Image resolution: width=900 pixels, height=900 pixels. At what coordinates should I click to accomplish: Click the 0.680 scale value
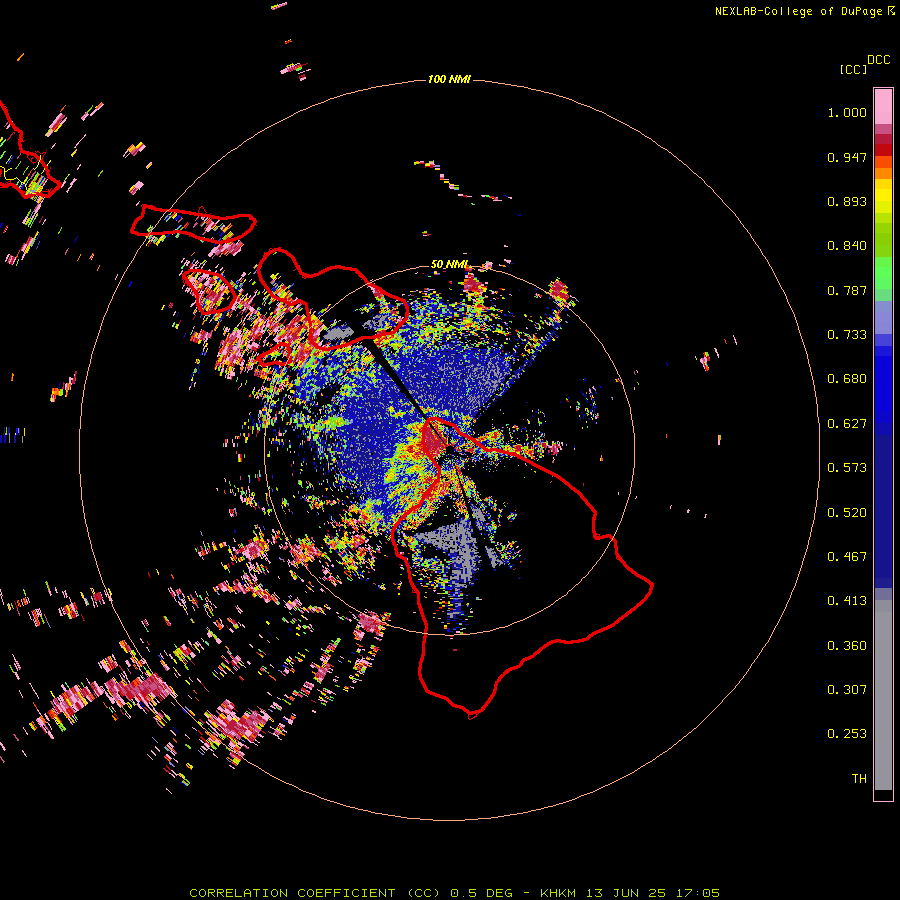coord(847,379)
